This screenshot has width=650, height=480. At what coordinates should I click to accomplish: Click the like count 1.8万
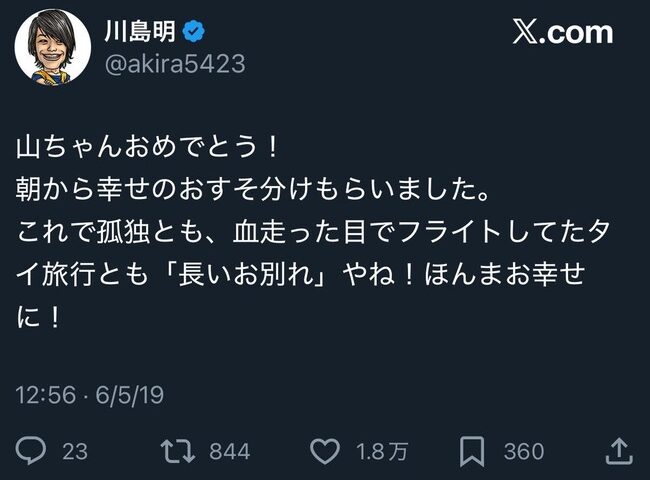click(x=381, y=452)
